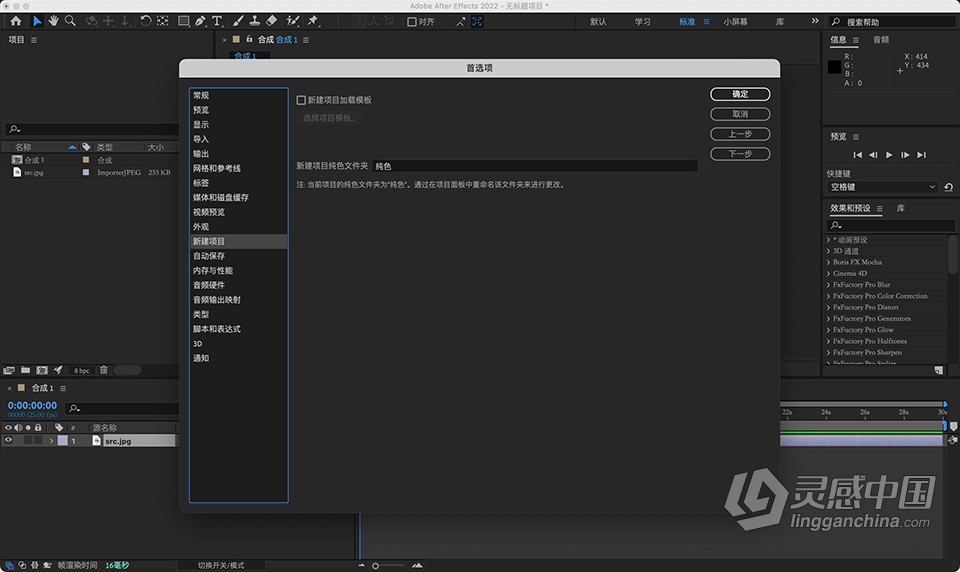
Task: Click the new composition icon in Project panel
Action: [42, 370]
